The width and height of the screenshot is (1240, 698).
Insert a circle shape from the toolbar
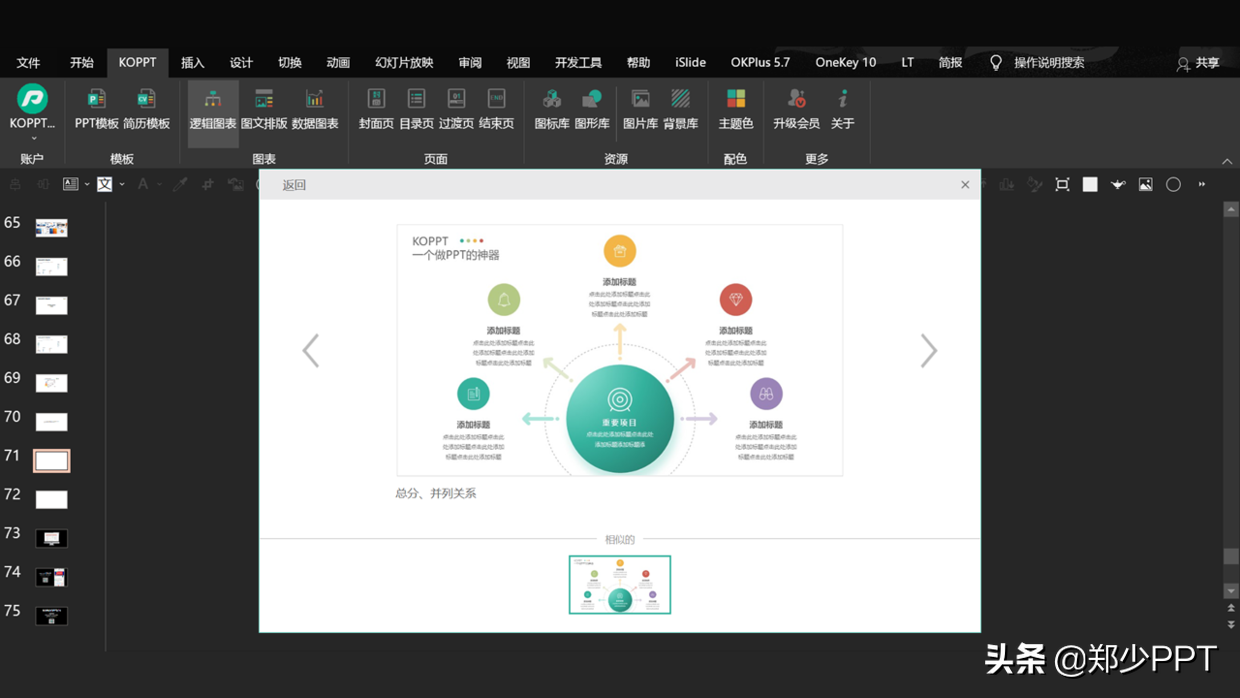1173,184
